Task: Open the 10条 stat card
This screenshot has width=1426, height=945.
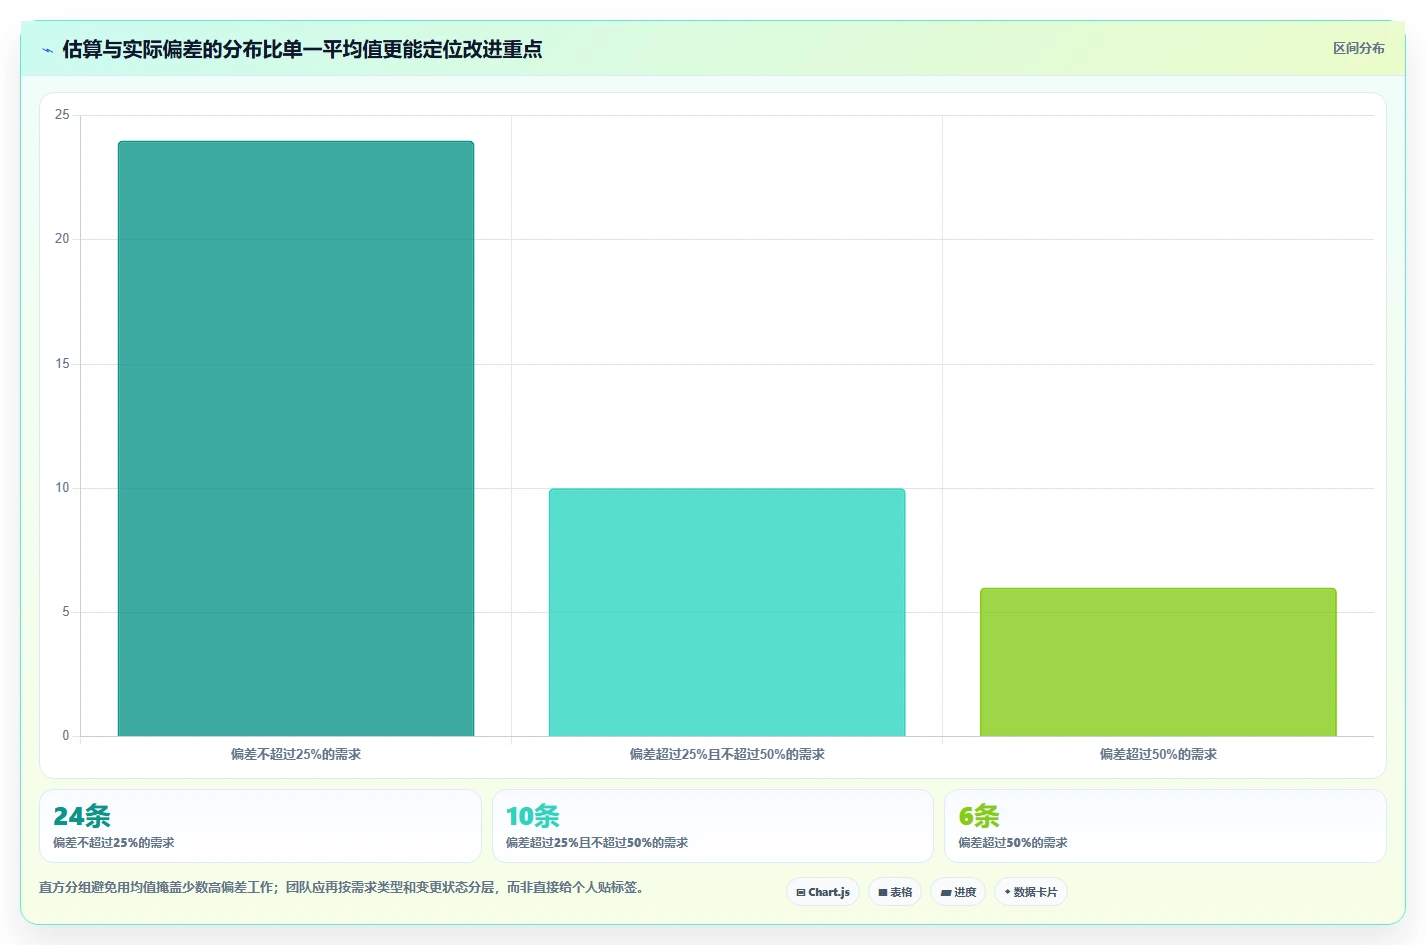Action: coord(713,826)
